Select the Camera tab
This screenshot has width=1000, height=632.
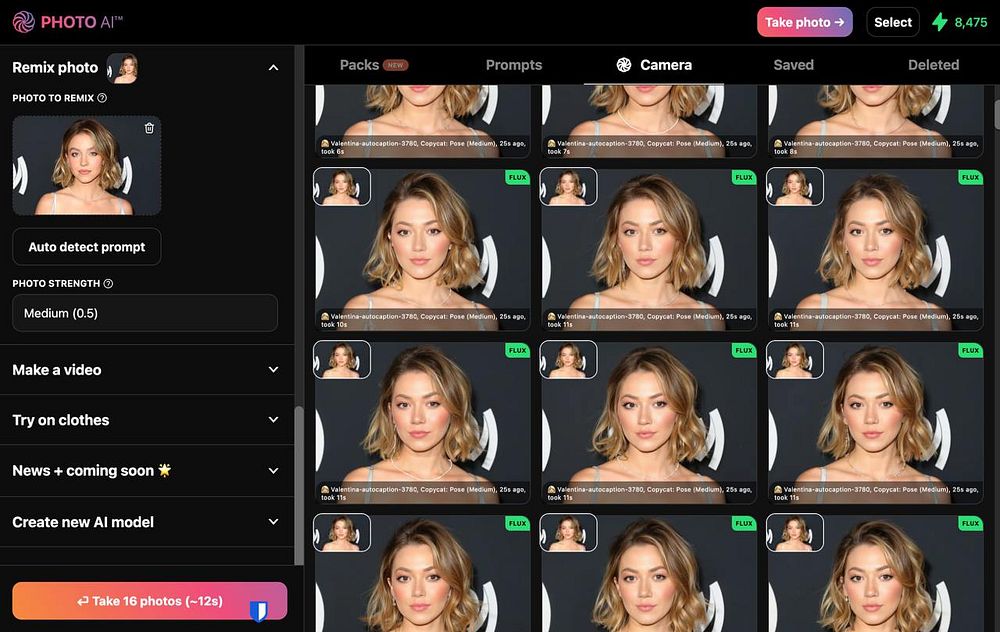(x=654, y=65)
